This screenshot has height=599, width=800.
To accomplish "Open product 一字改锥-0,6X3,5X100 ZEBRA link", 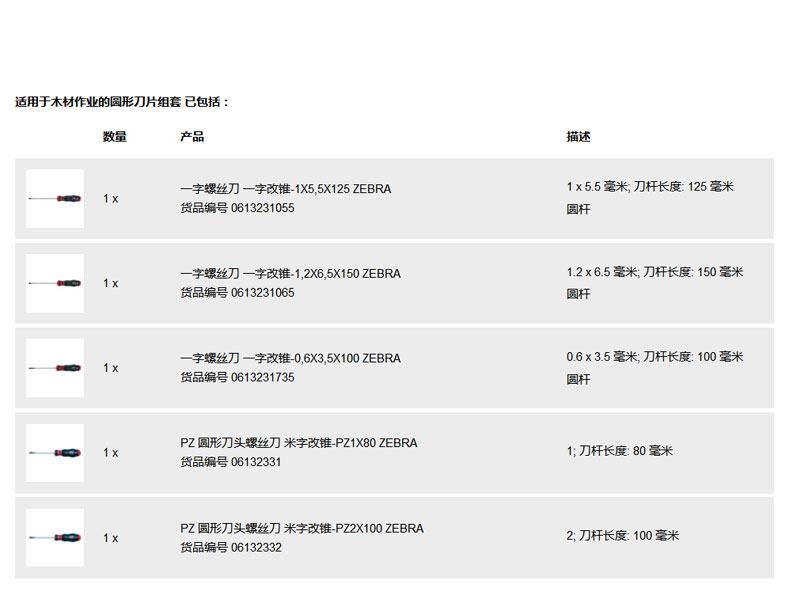I will [290, 359].
